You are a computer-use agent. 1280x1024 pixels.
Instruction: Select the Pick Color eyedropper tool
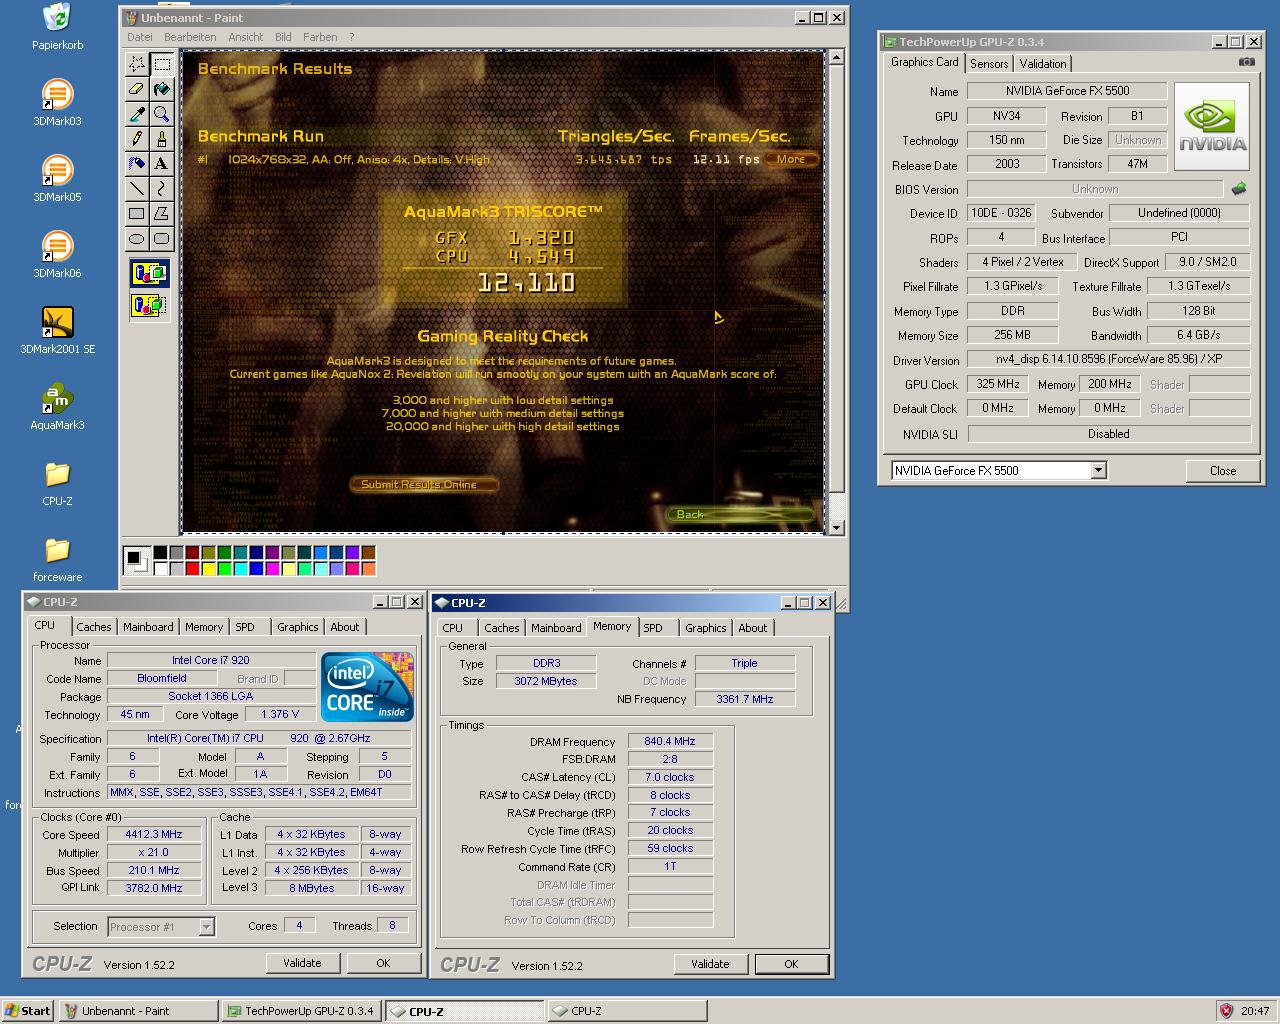(x=137, y=114)
